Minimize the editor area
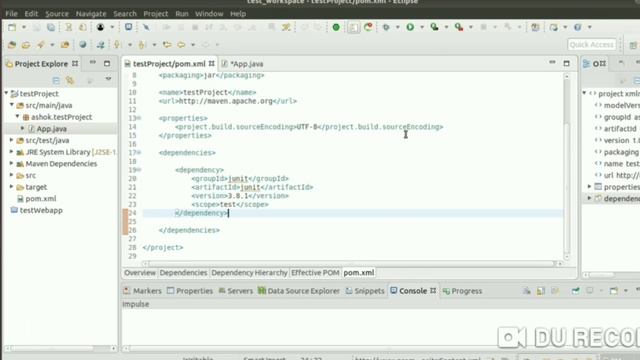 552,63
